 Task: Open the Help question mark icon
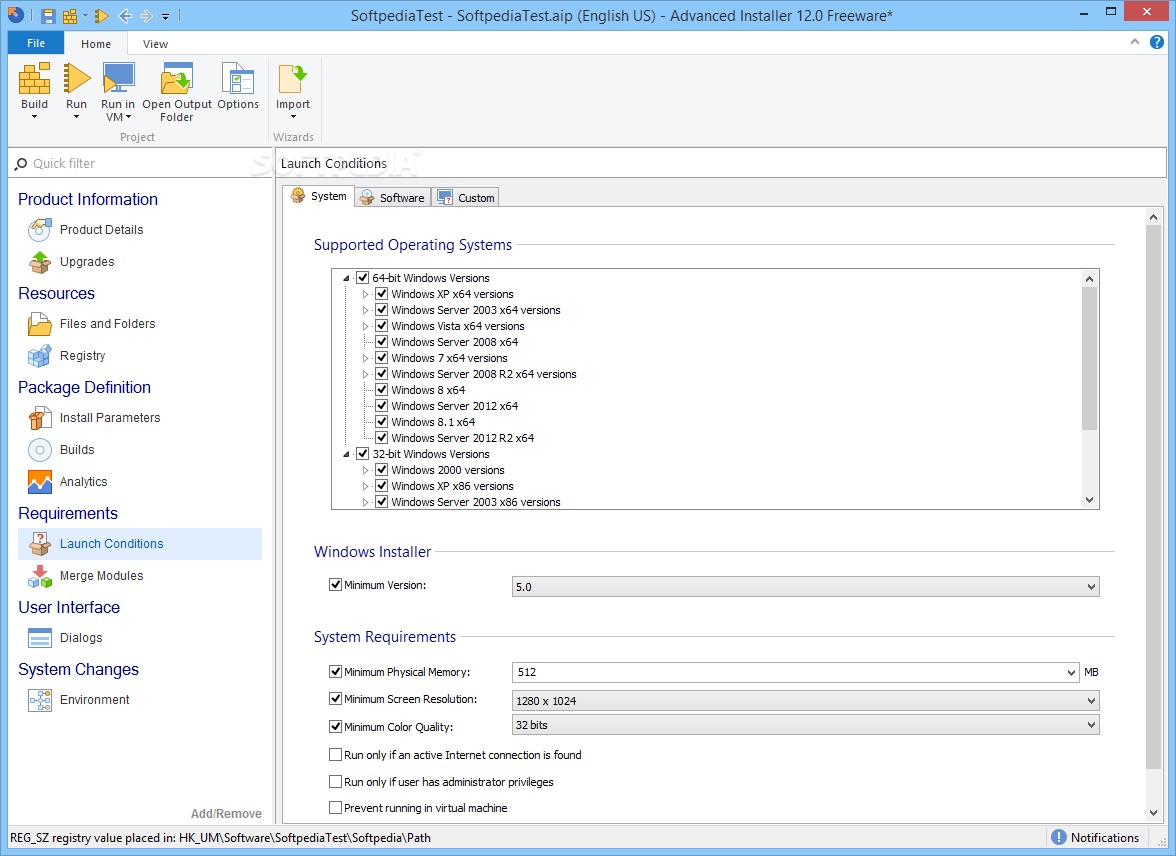point(1156,43)
